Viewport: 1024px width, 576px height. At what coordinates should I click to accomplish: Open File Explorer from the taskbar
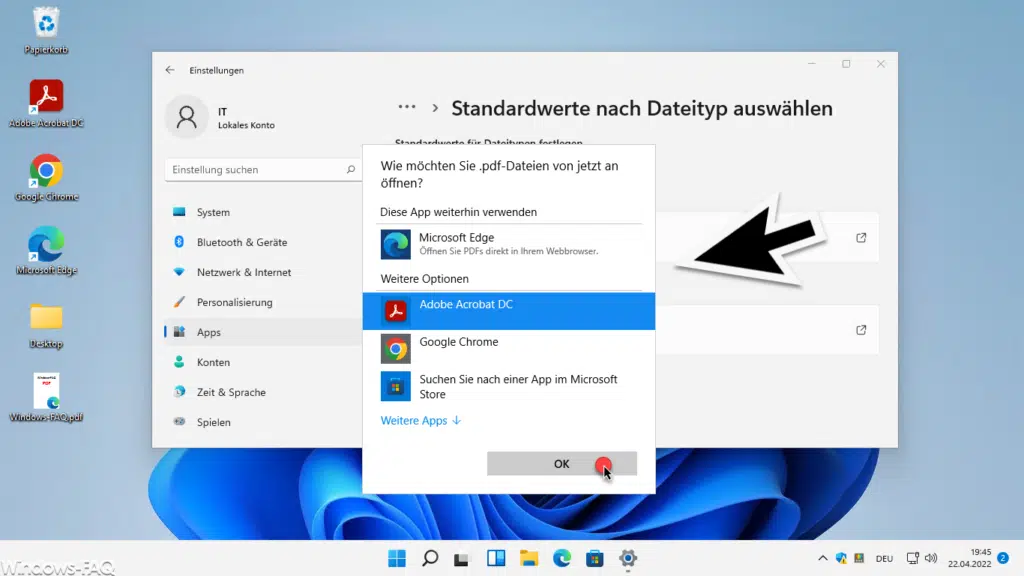pyautogui.click(x=529, y=559)
